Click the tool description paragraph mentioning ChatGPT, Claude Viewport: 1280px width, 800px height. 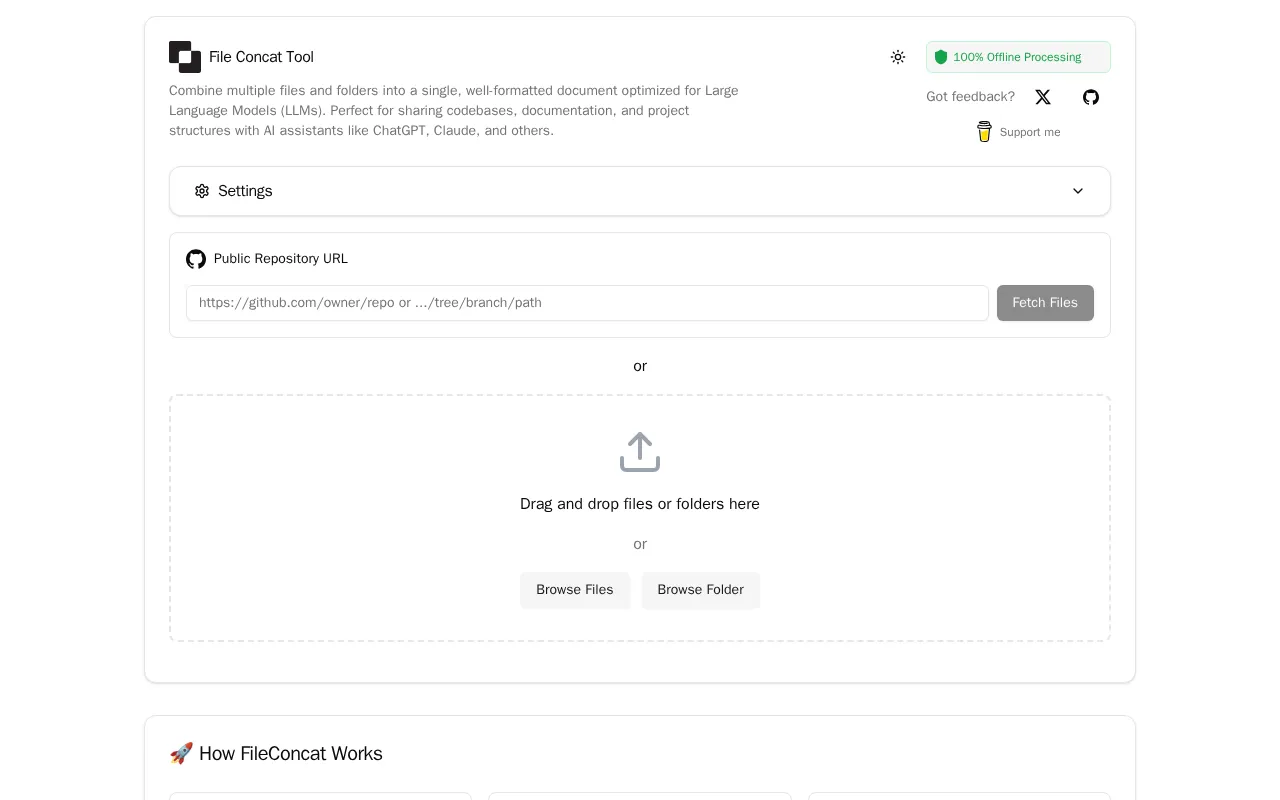tap(454, 111)
